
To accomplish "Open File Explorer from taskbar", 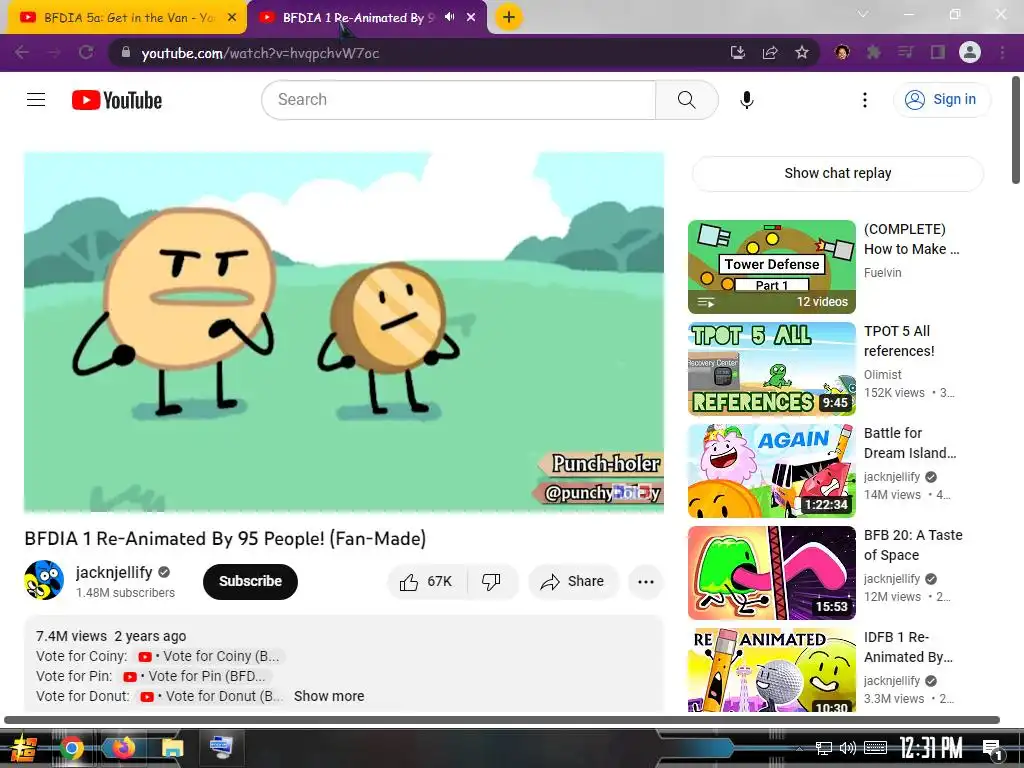I will 172,748.
